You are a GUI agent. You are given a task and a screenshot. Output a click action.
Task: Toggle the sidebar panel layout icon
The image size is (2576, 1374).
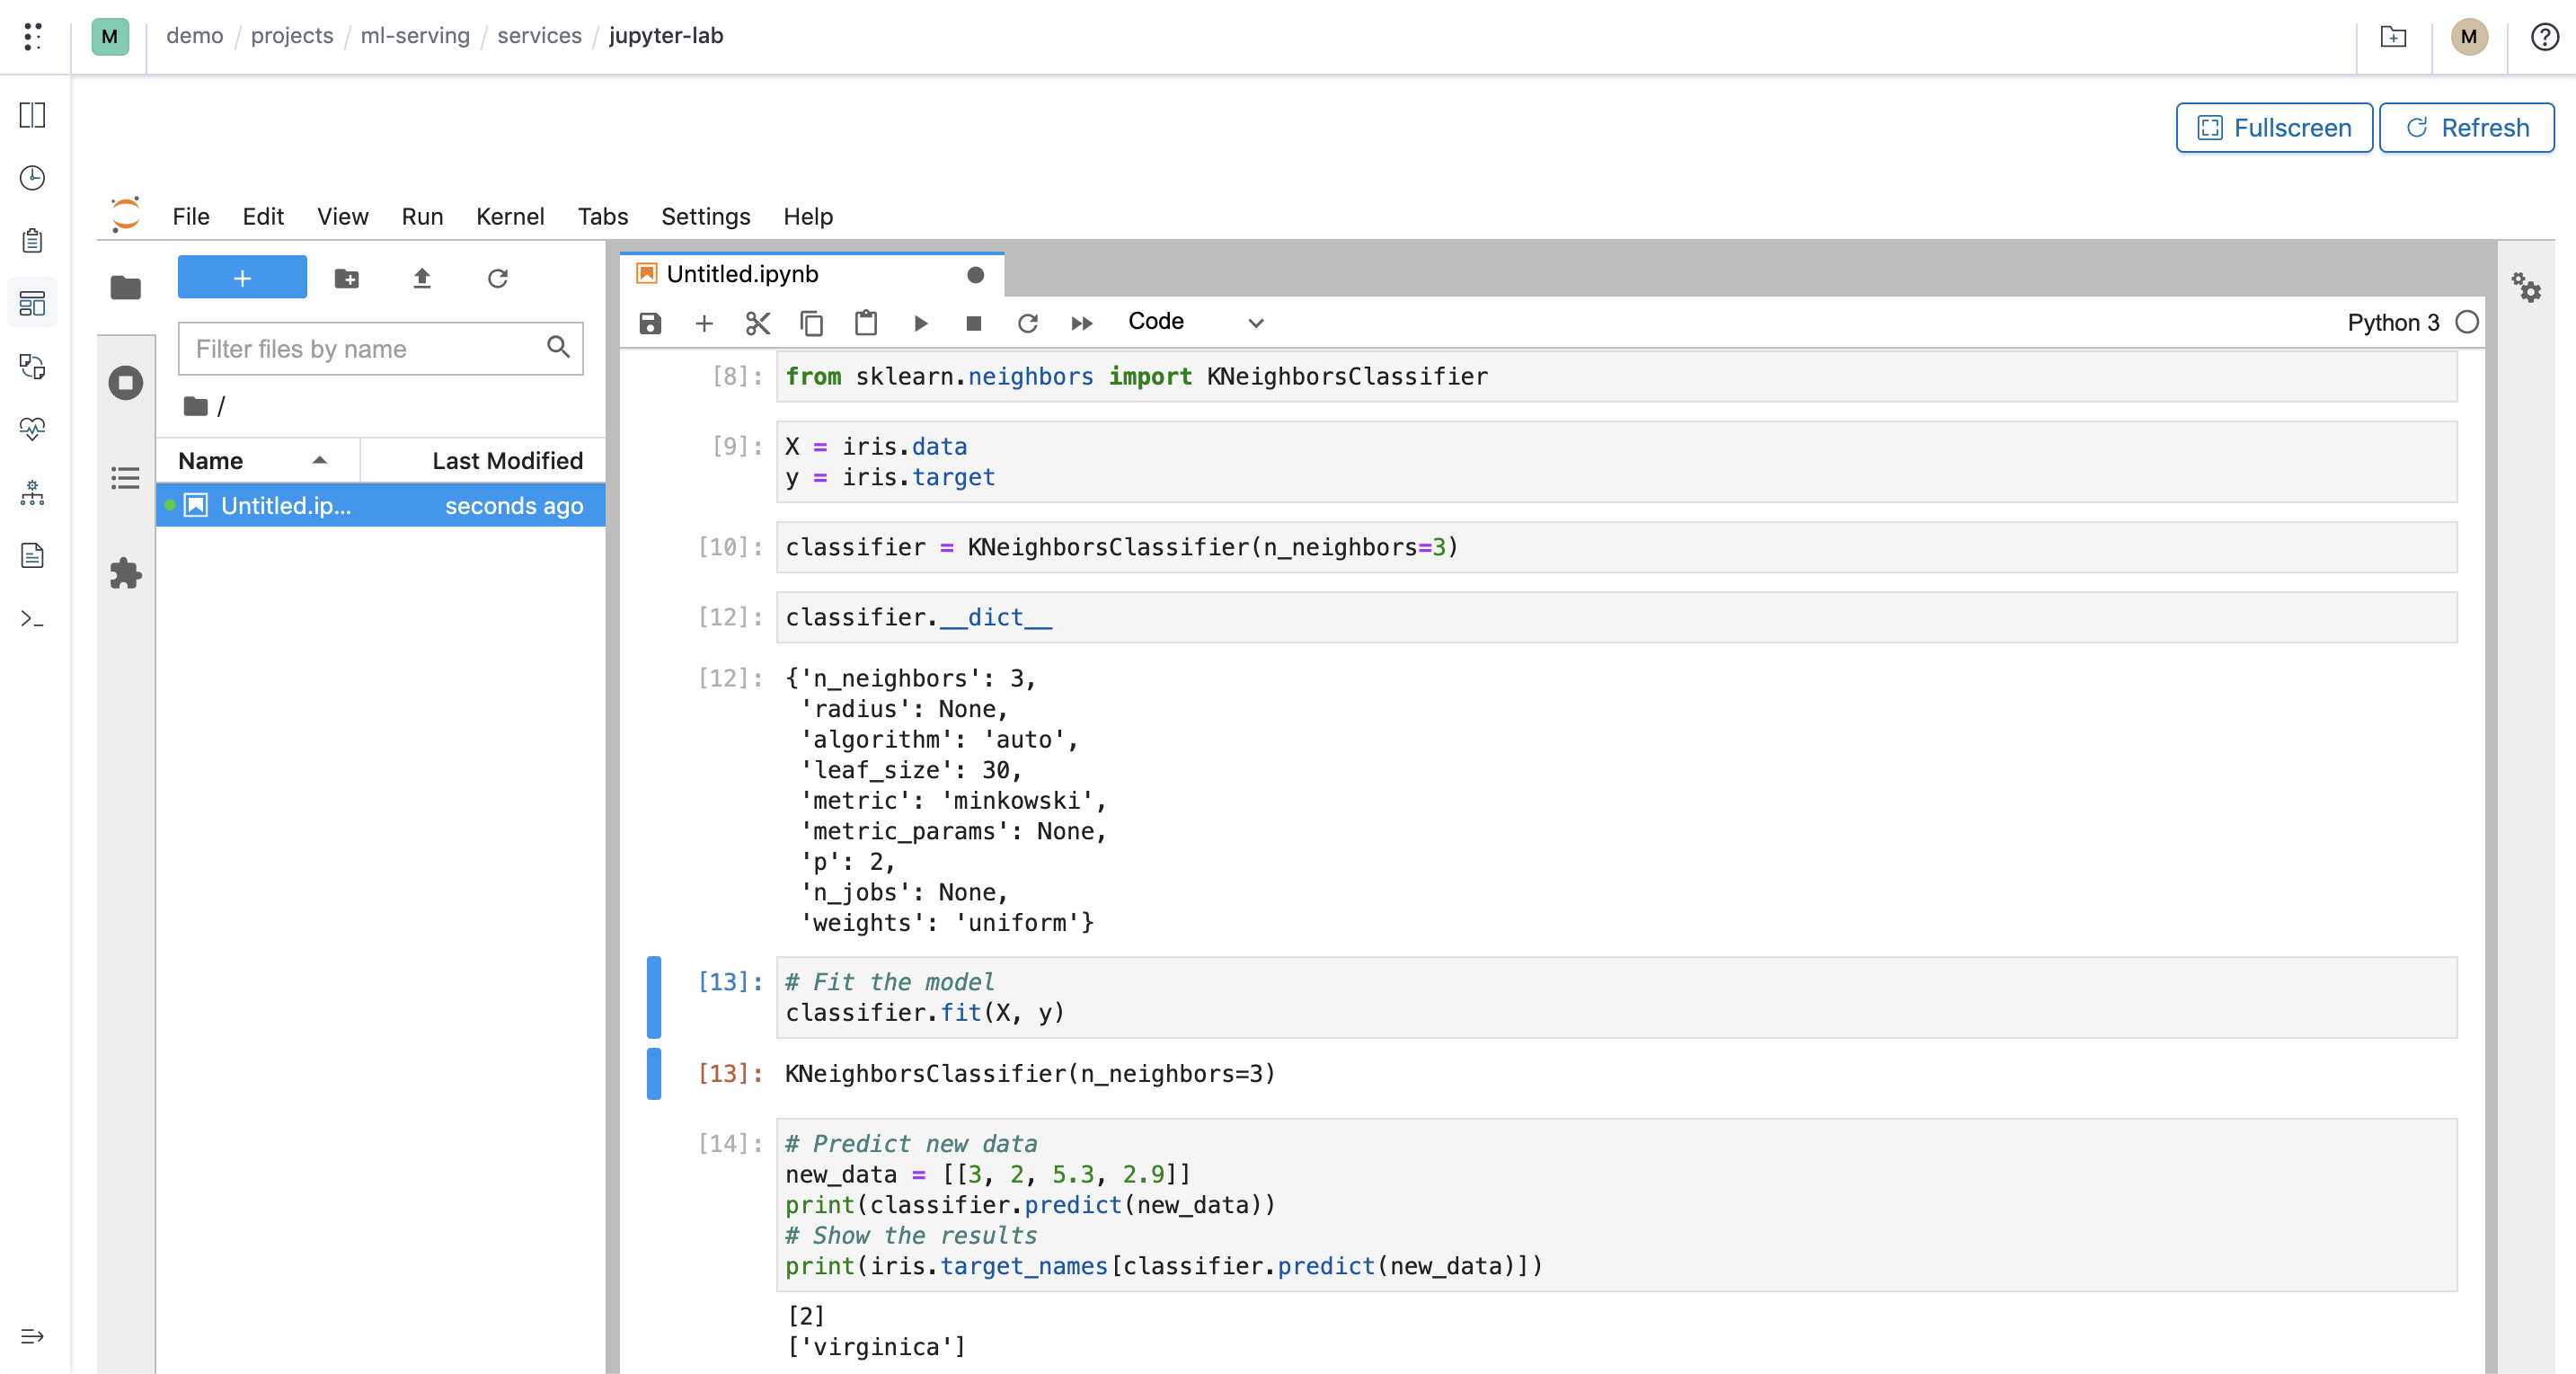coord(33,115)
